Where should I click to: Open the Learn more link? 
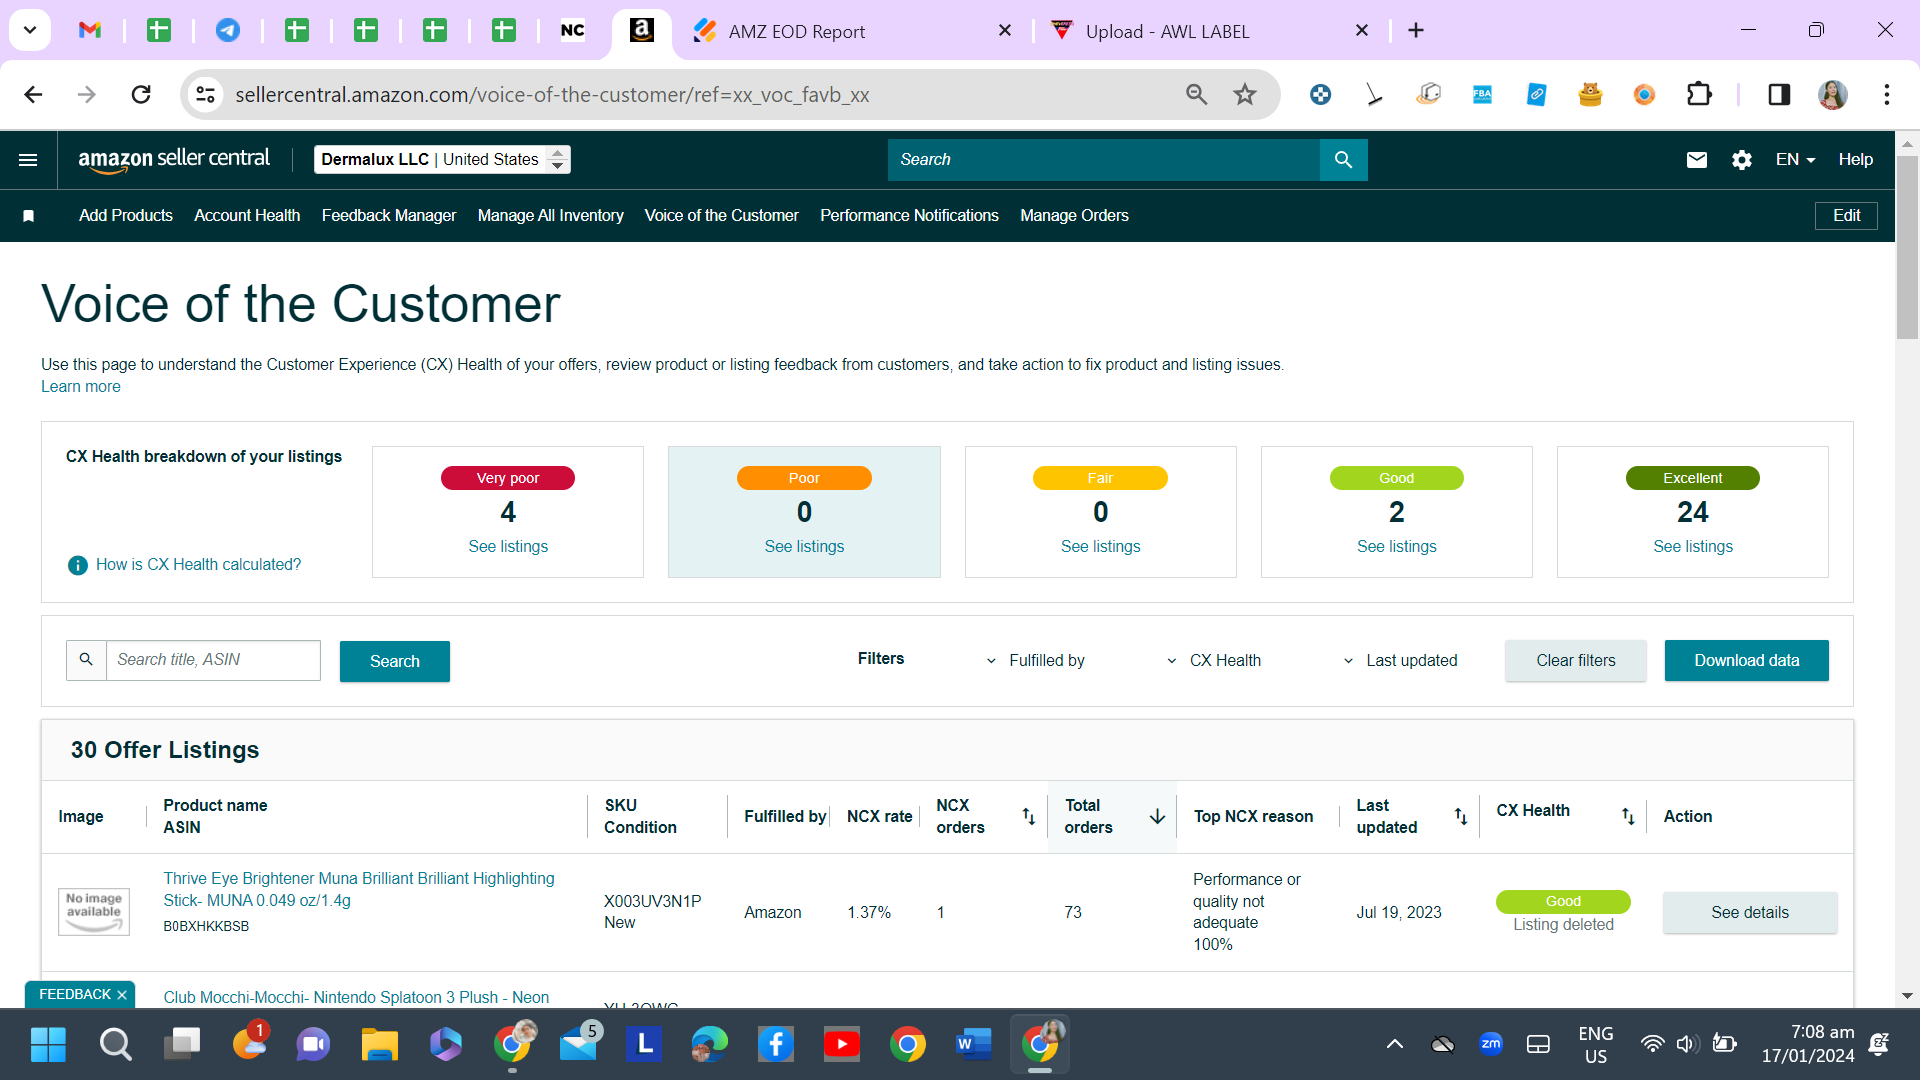pos(81,387)
